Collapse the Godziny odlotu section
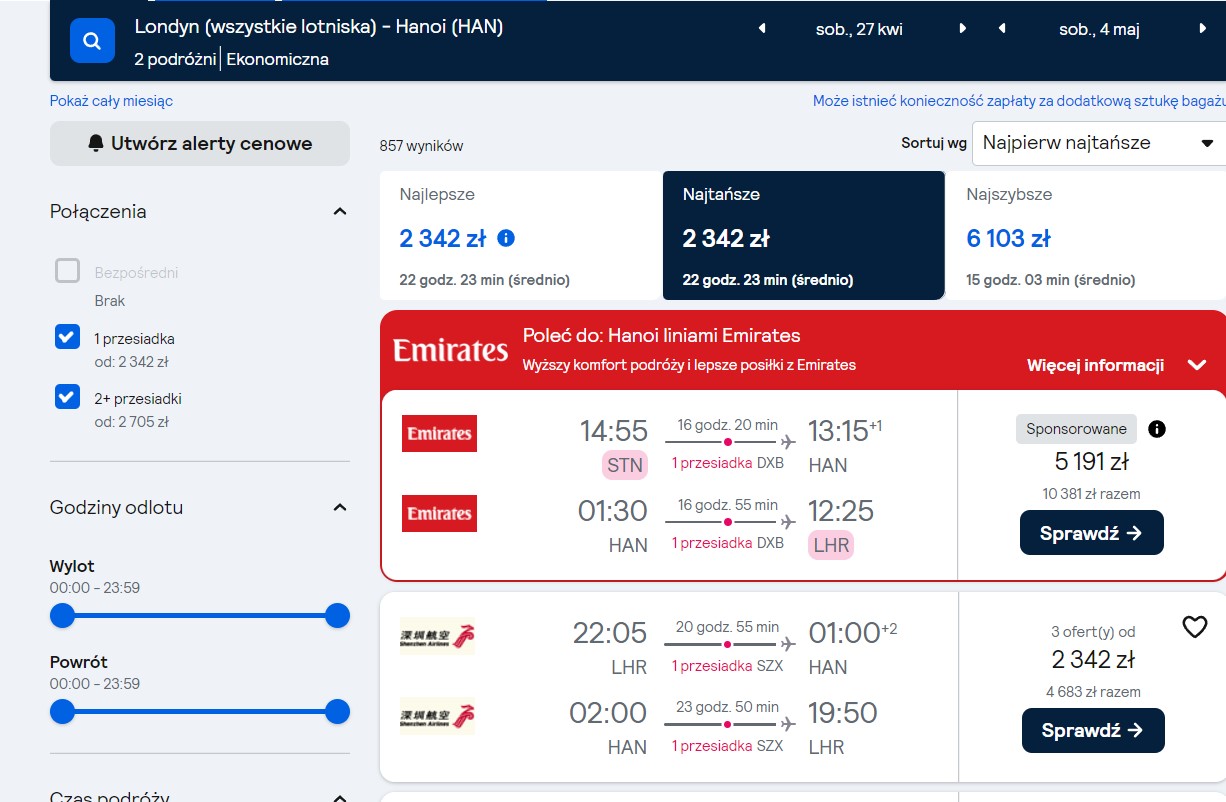The width and height of the screenshot is (1226, 802). tap(340, 508)
